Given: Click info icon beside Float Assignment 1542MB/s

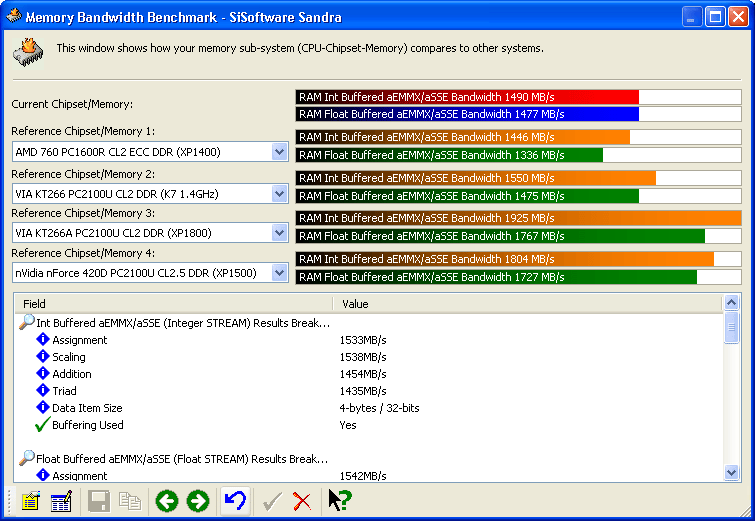Looking at the screenshot, I should [x=43, y=475].
